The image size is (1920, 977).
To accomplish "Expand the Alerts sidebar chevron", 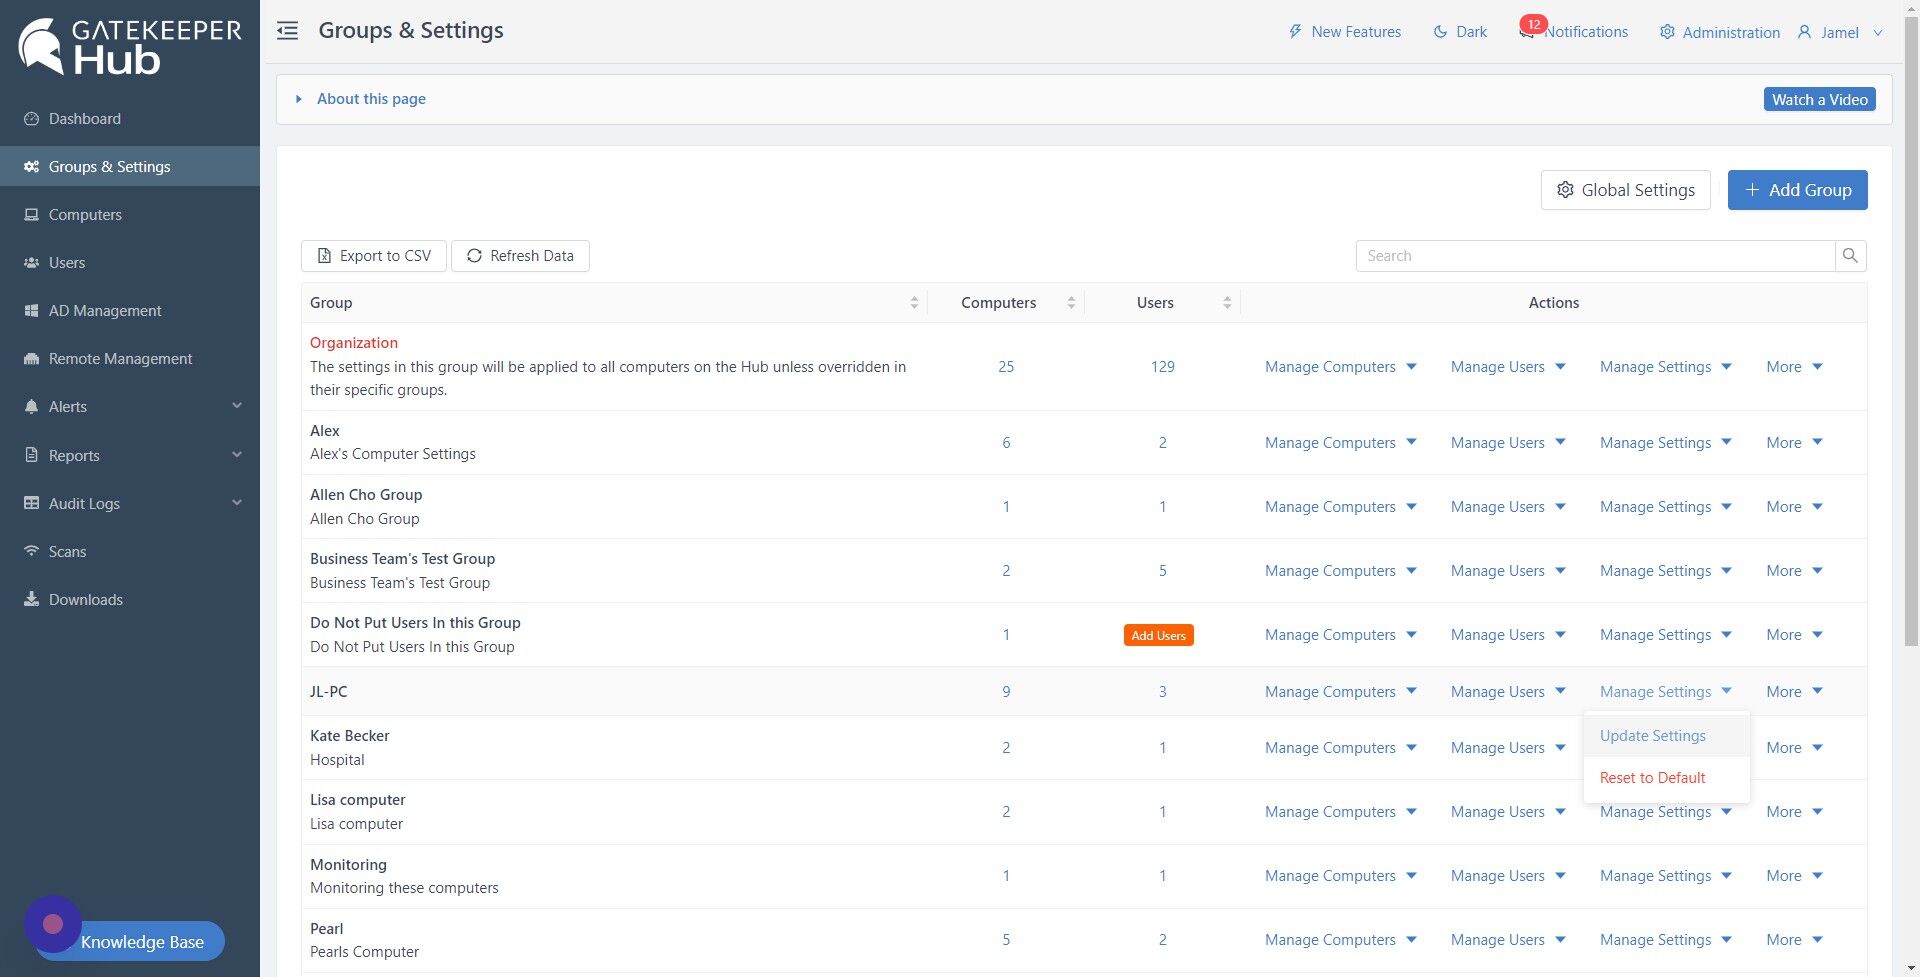I will (237, 406).
